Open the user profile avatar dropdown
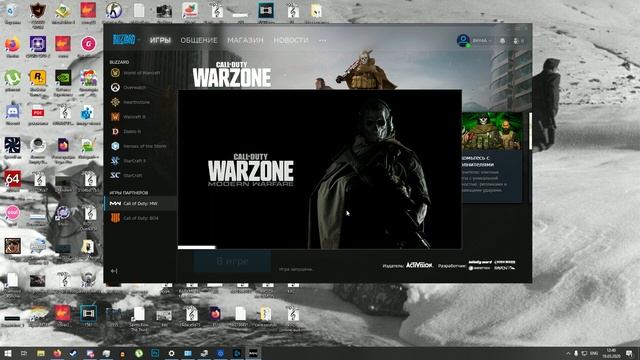 [473, 40]
